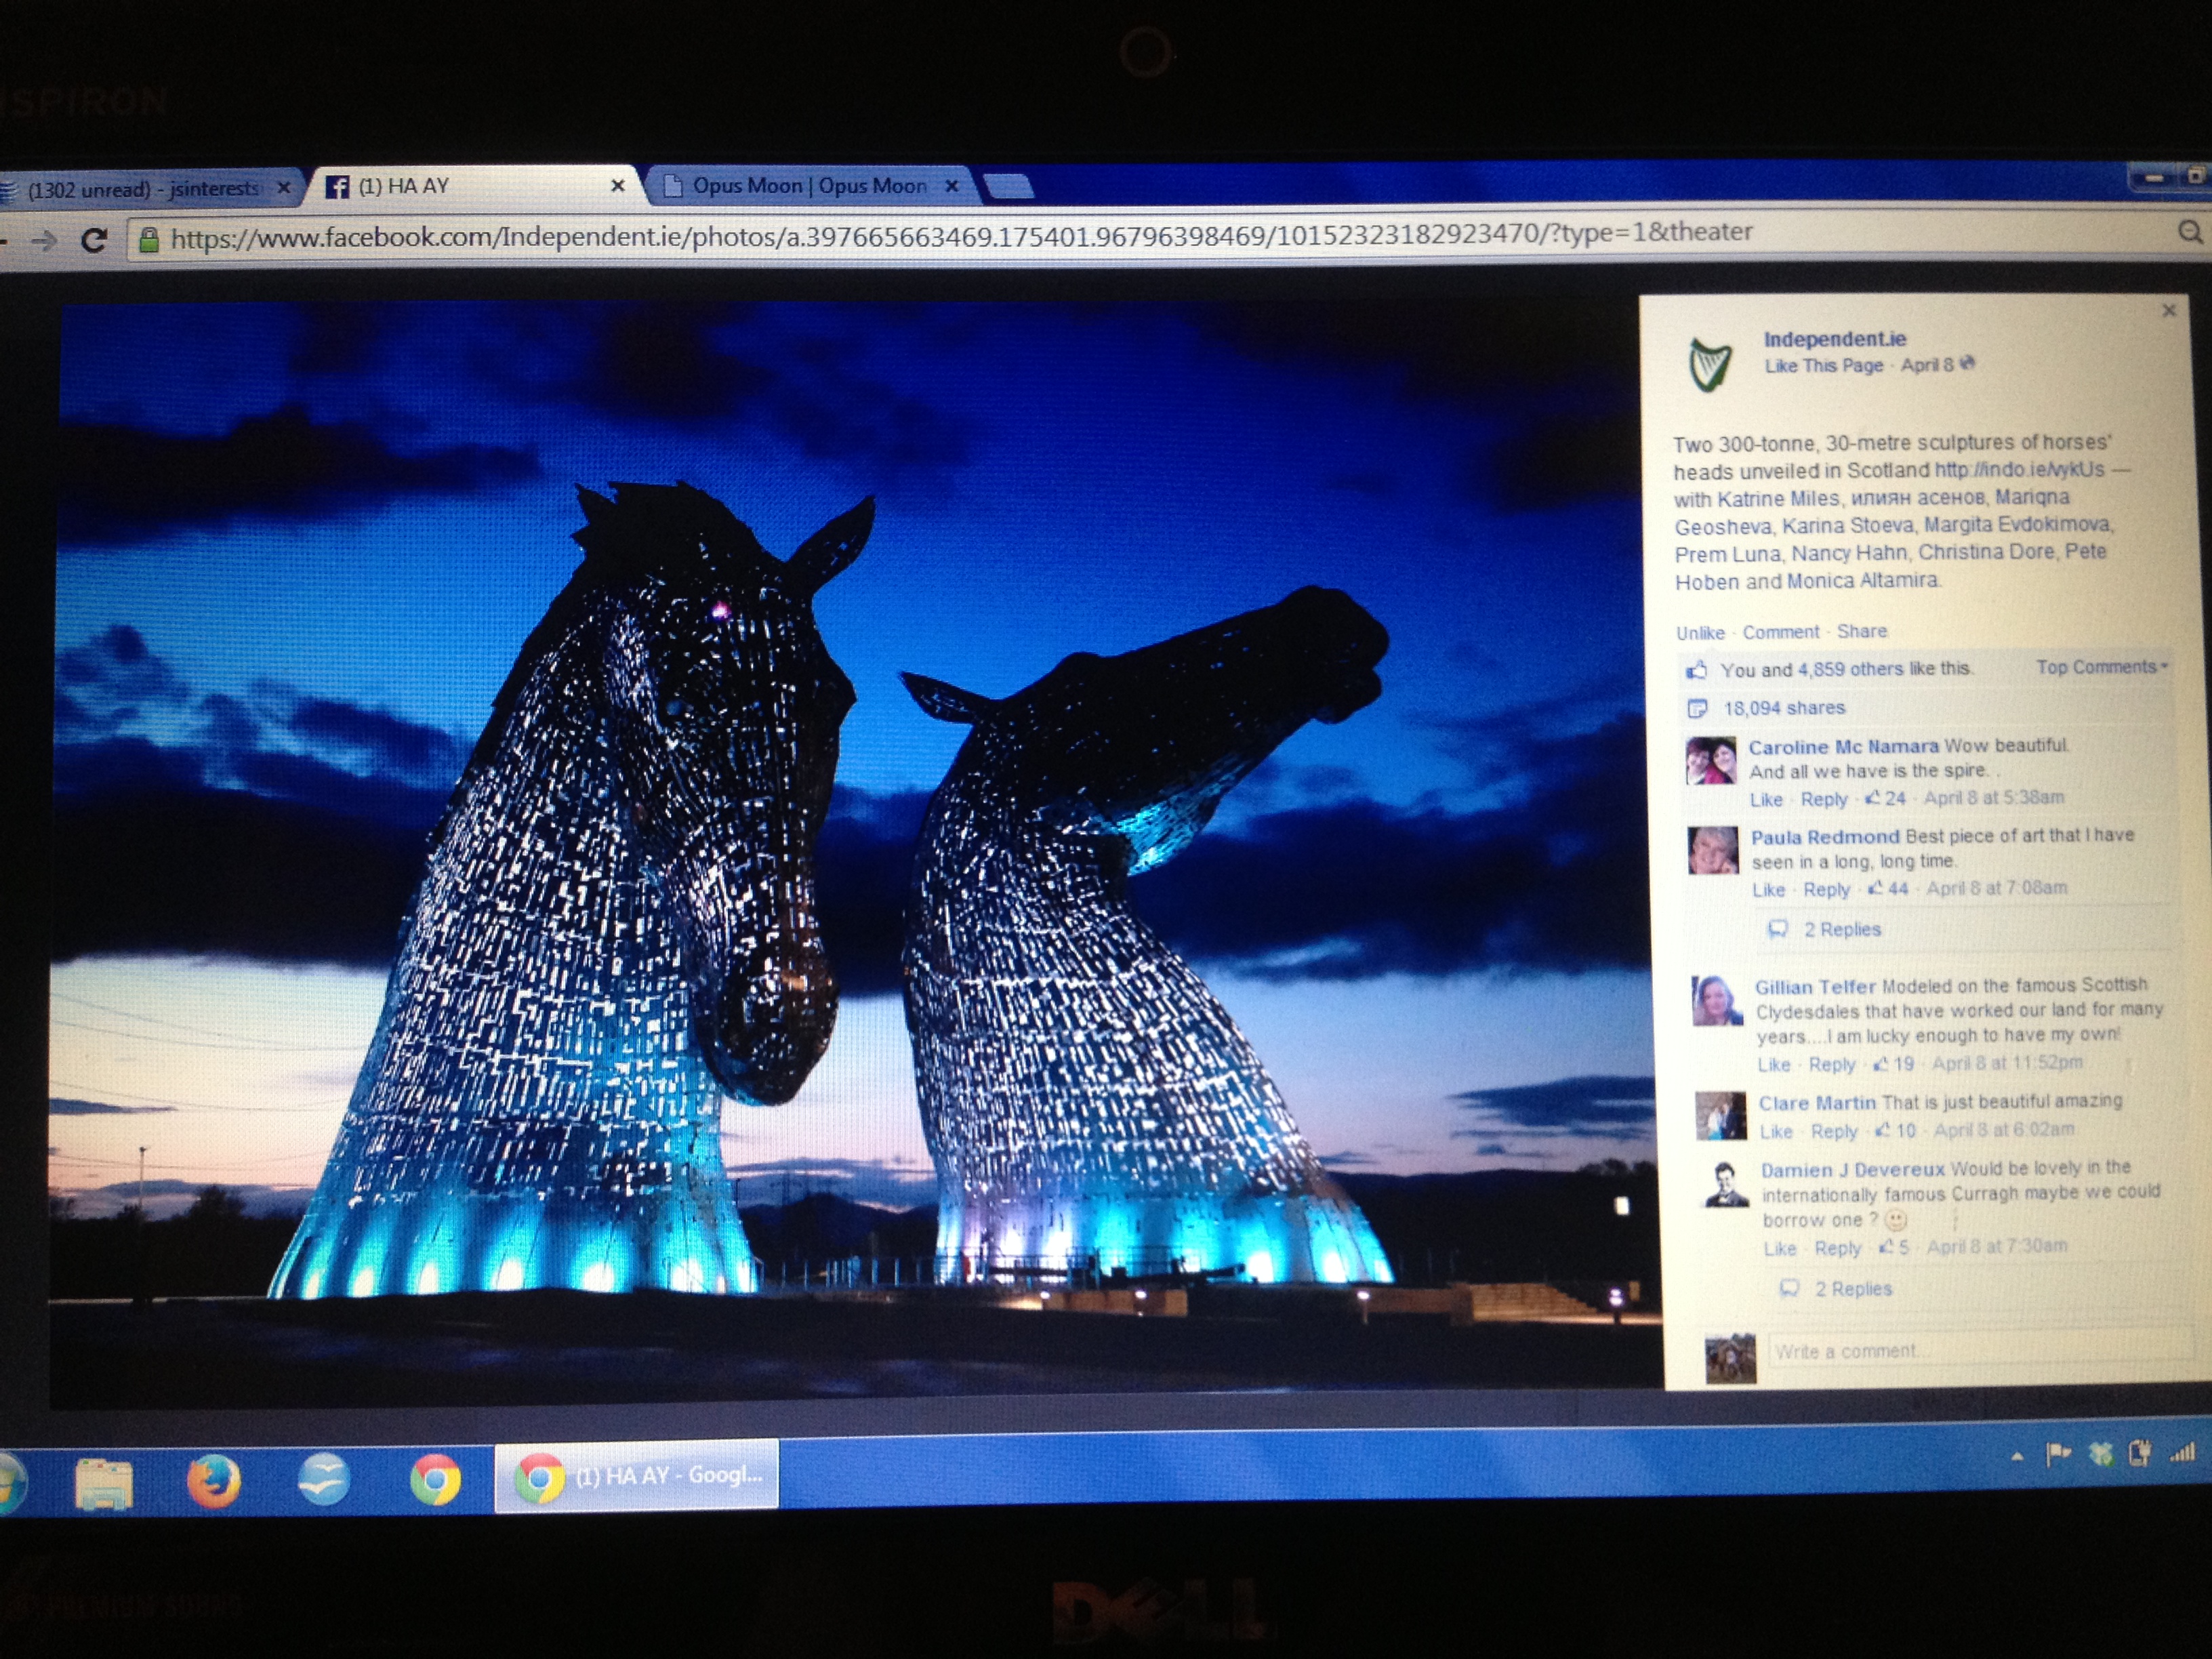Viewport: 2212px width, 1659px height.
Task: Reply to Caroline Mc Namara's comment
Action: coord(1824,799)
